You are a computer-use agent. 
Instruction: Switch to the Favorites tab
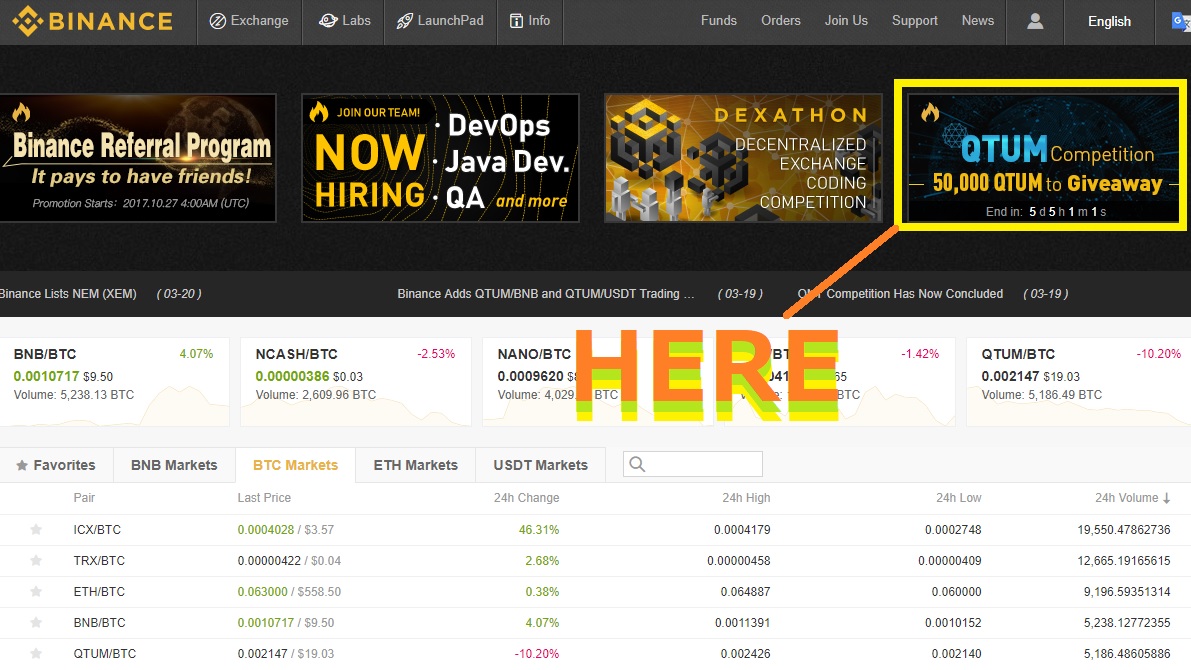56,465
